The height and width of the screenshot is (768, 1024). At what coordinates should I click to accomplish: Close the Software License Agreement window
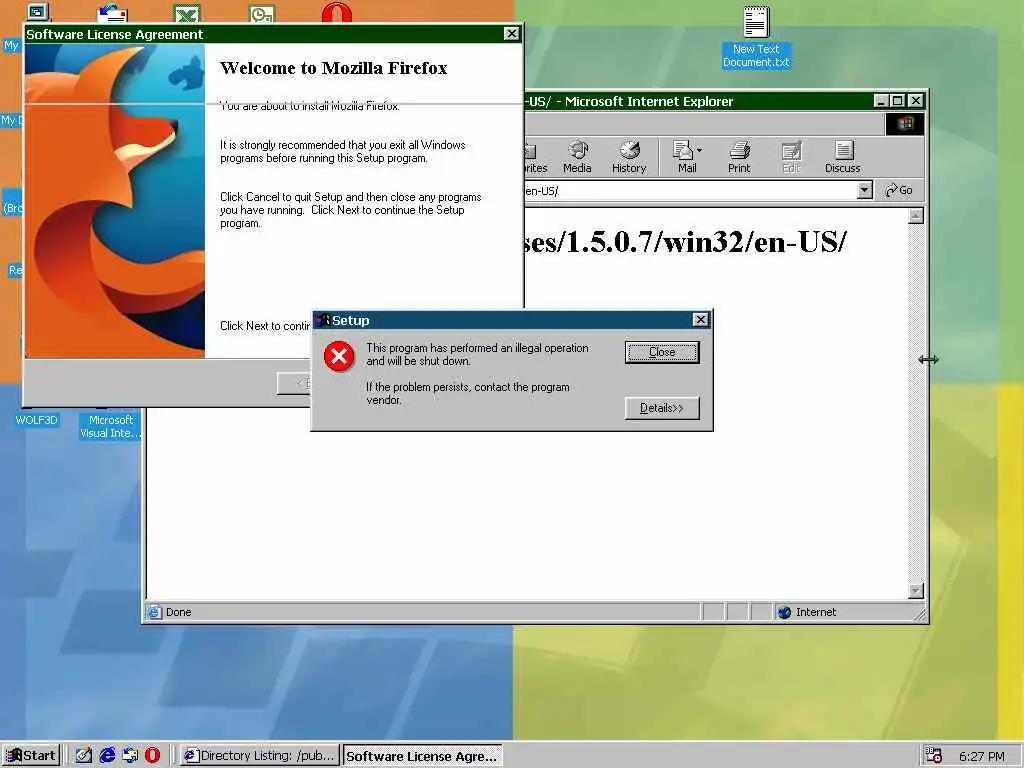(511, 34)
